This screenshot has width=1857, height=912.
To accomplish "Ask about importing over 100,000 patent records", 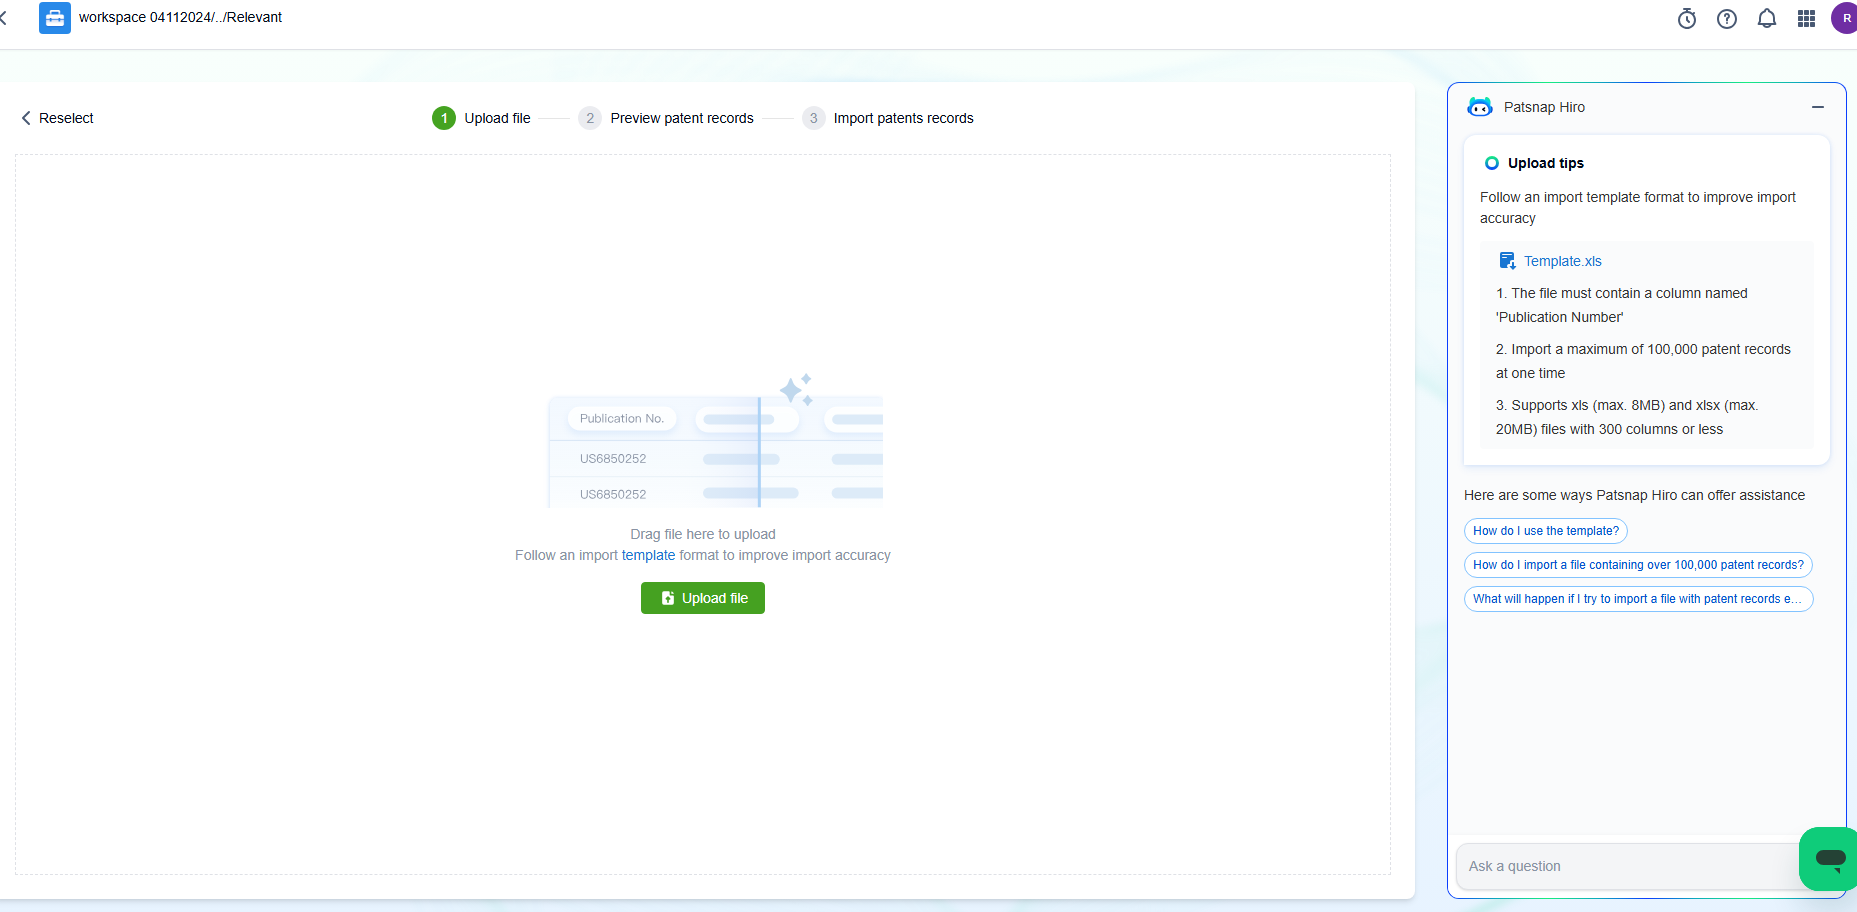I will click(x=1637, y=565).
